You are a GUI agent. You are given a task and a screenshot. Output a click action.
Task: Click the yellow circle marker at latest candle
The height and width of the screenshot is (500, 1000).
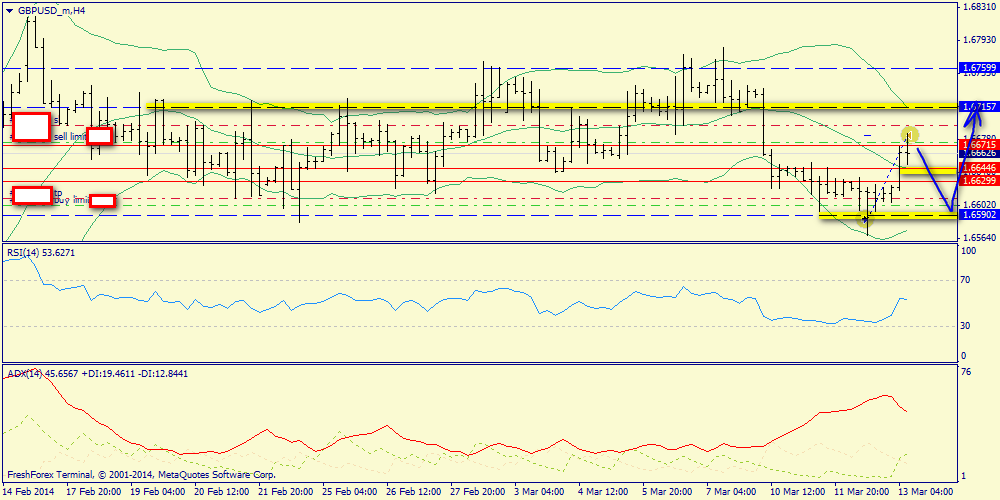[910, 134]
